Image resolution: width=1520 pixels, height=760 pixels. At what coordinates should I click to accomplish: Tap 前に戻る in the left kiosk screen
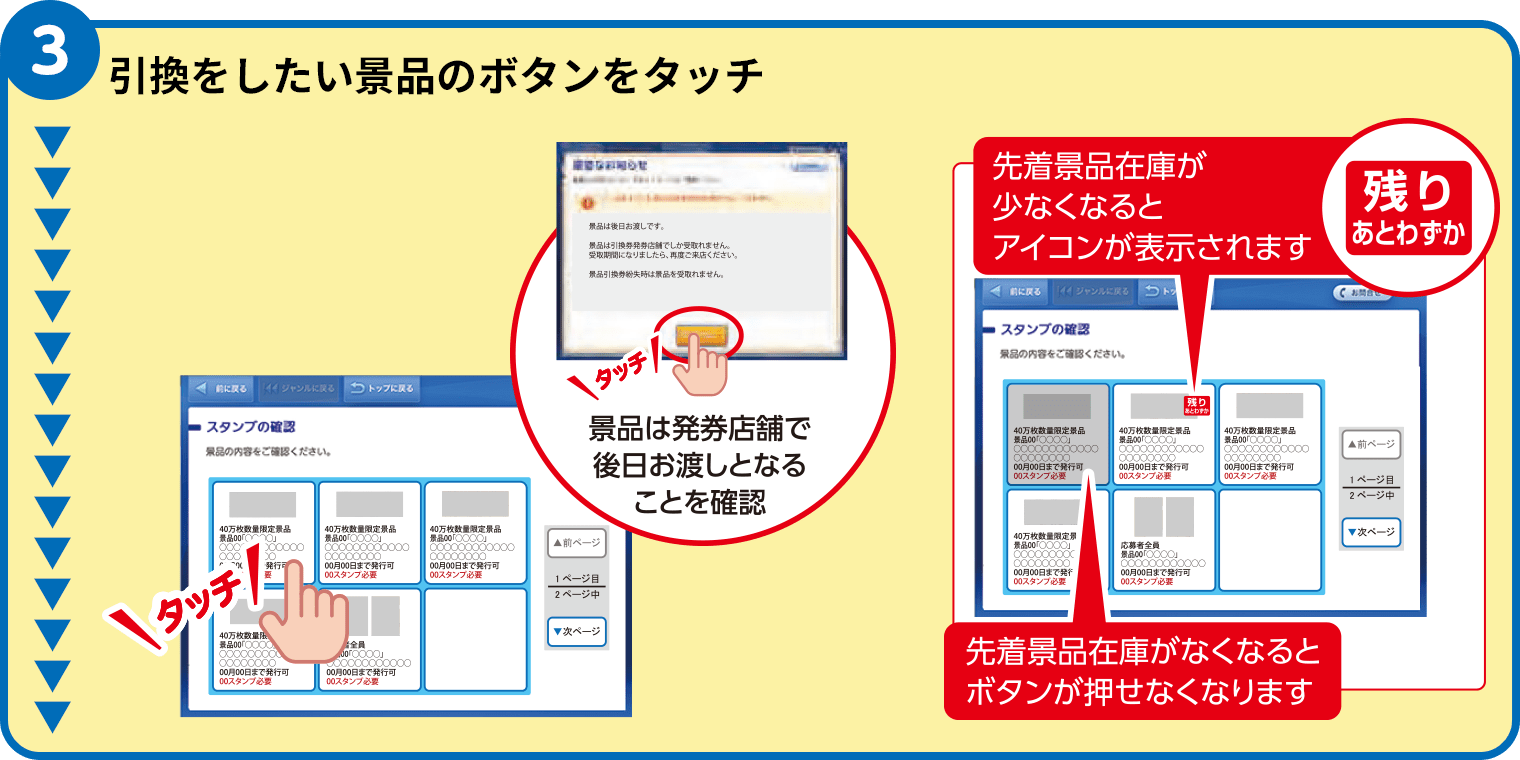tap(221, 388)
